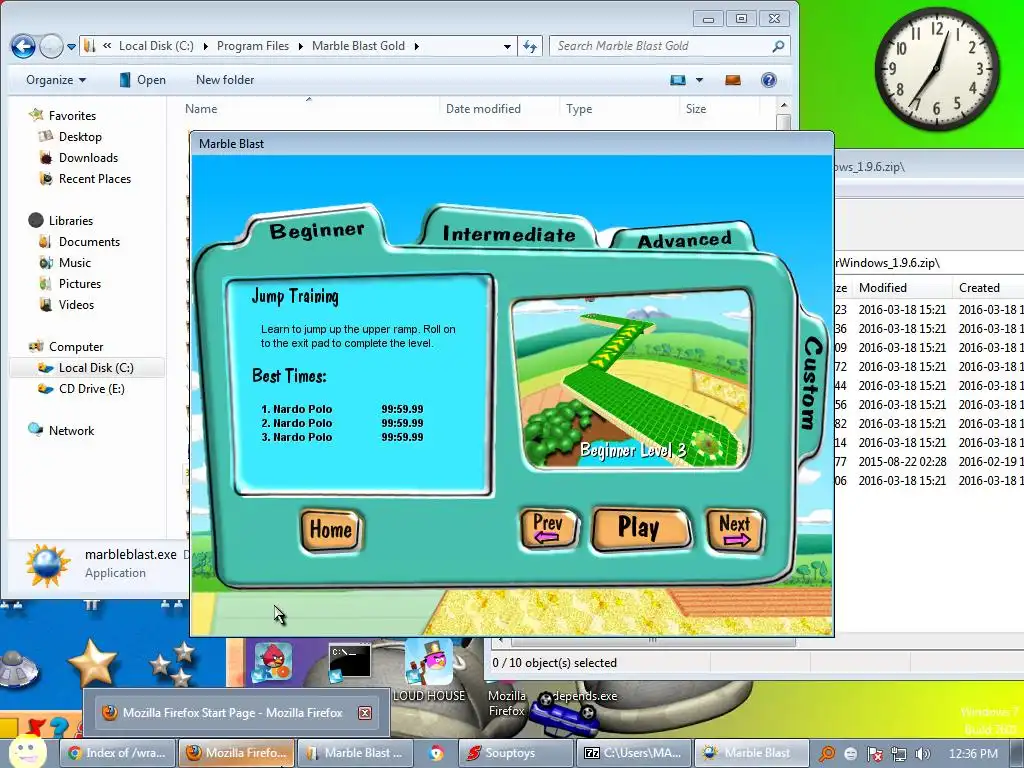Toggle the preview pane icon
The height and width of the screenshot is (768, 1024).
tap(733, 80)
